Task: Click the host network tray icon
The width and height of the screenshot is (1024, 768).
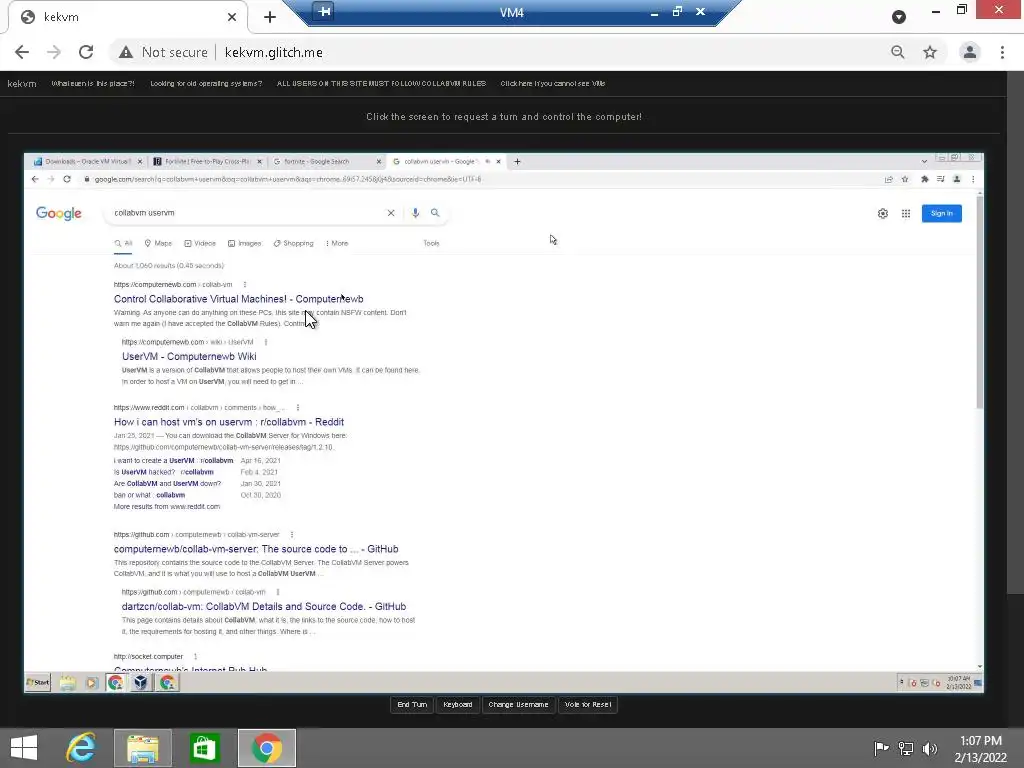Action: (x=906, y=748)
